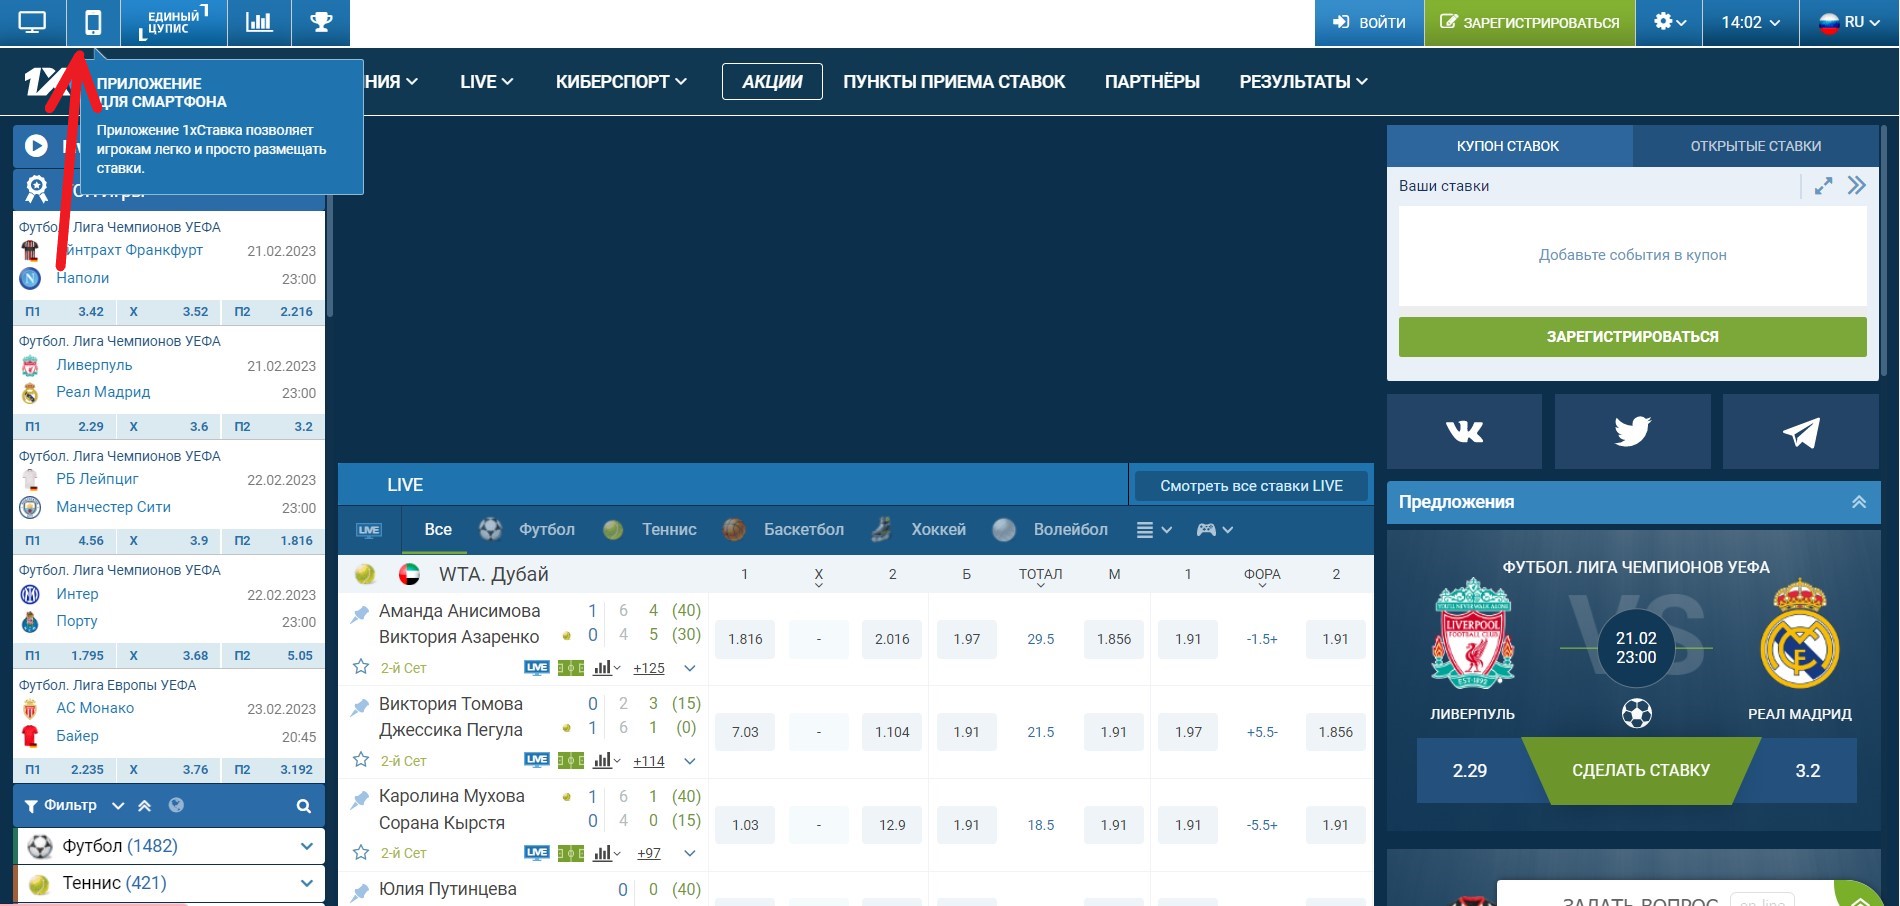Screen dimensions: 1900x906
Task: Select П2 odds 5.05 for Интер–Порту
Action: (274, 656)
